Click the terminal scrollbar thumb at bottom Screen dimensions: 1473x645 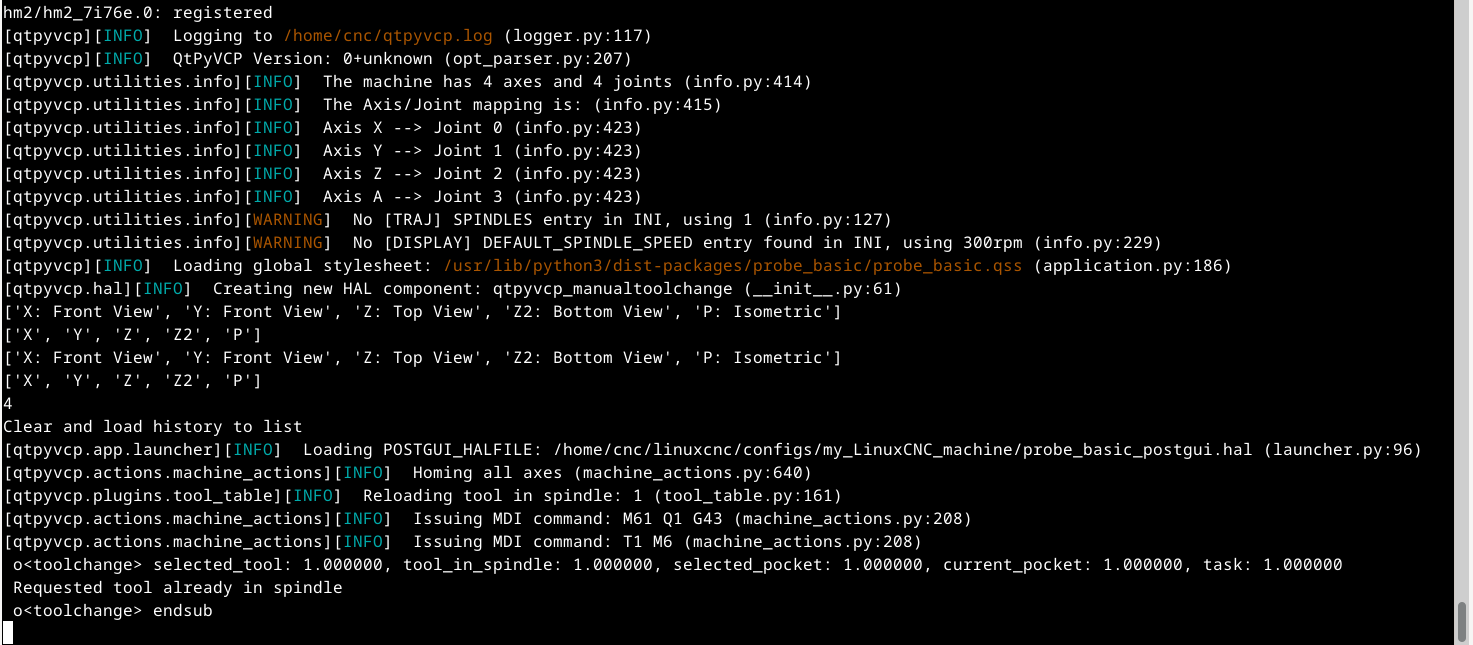tap(1463, 622)
